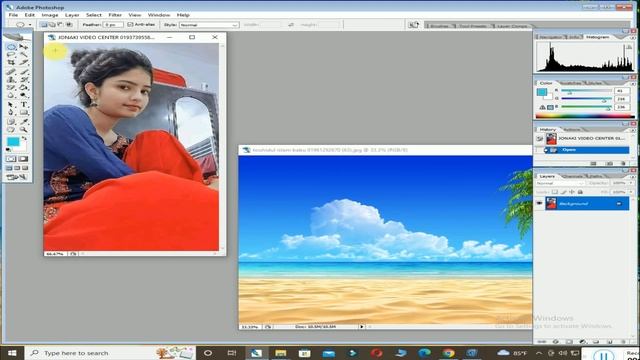Toggle Lock all padlock in Layers panel
The image size is (640, 360).
tap(580, 192)
